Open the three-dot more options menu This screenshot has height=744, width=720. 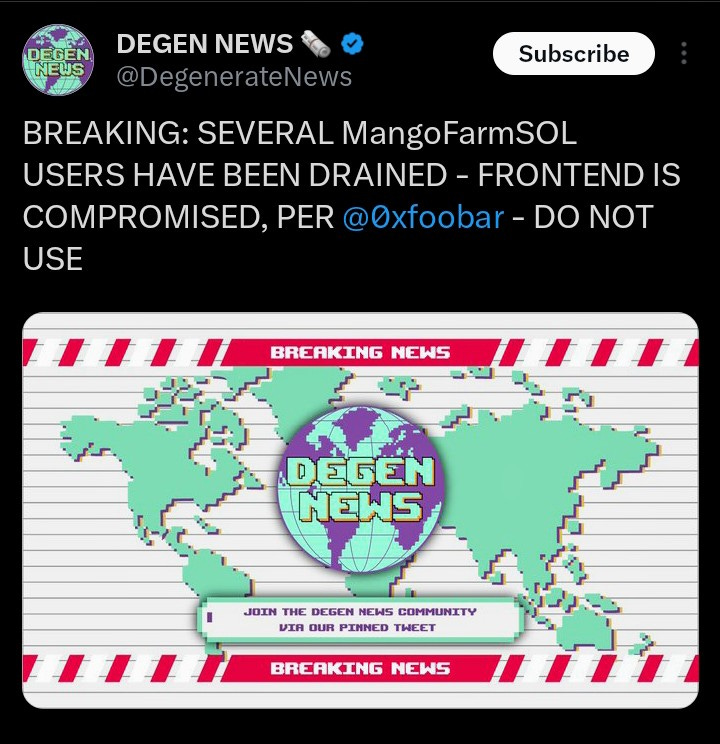683,53
